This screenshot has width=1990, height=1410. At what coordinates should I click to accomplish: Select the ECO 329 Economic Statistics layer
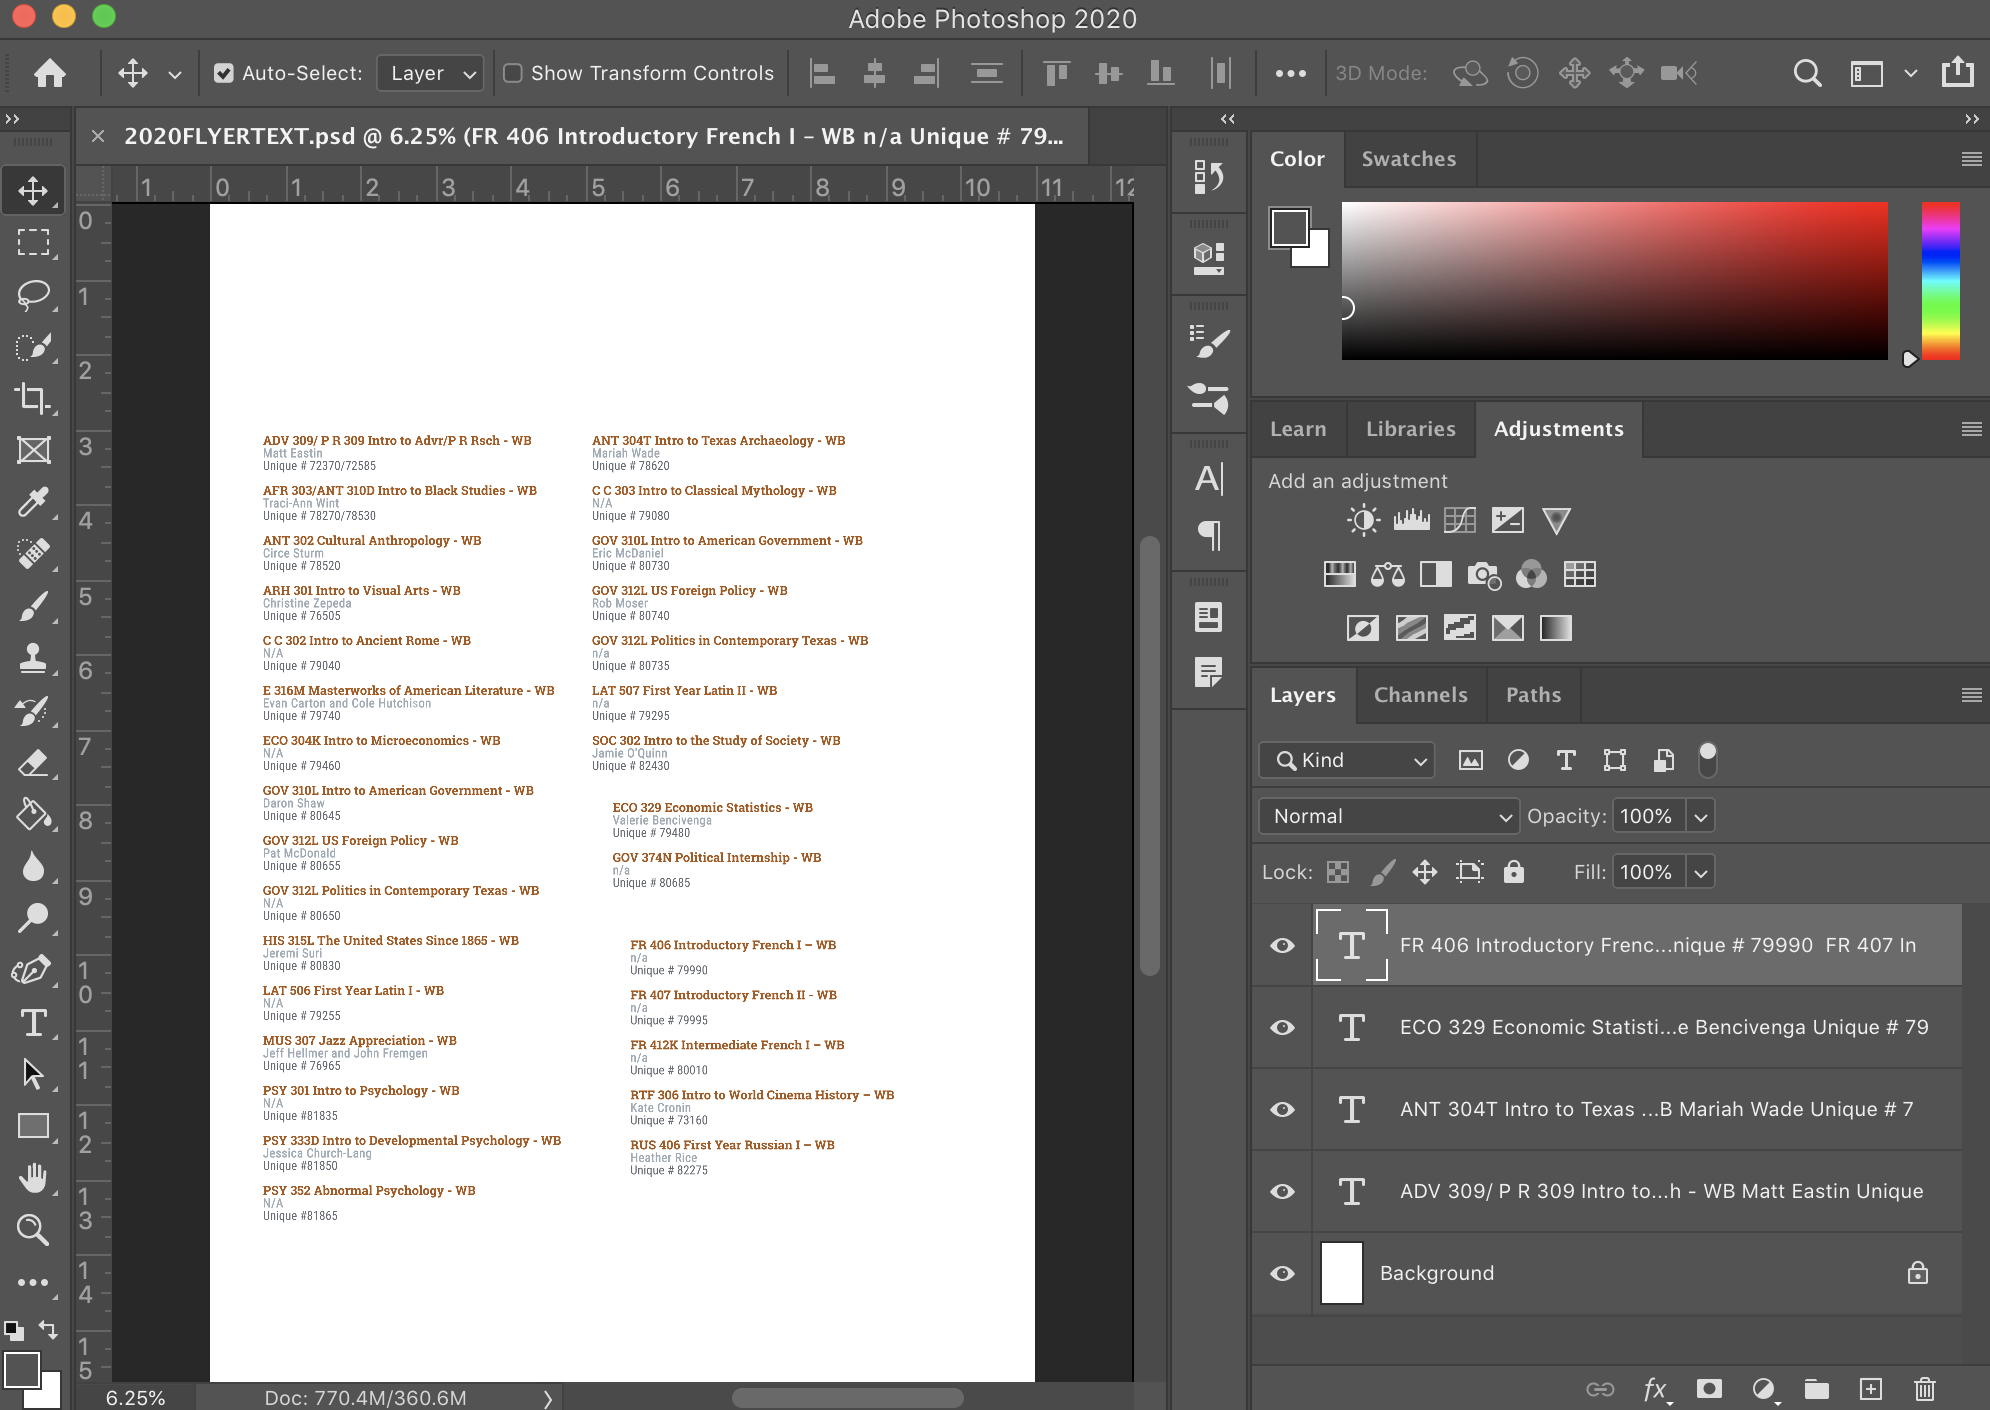(1660, 1027)
